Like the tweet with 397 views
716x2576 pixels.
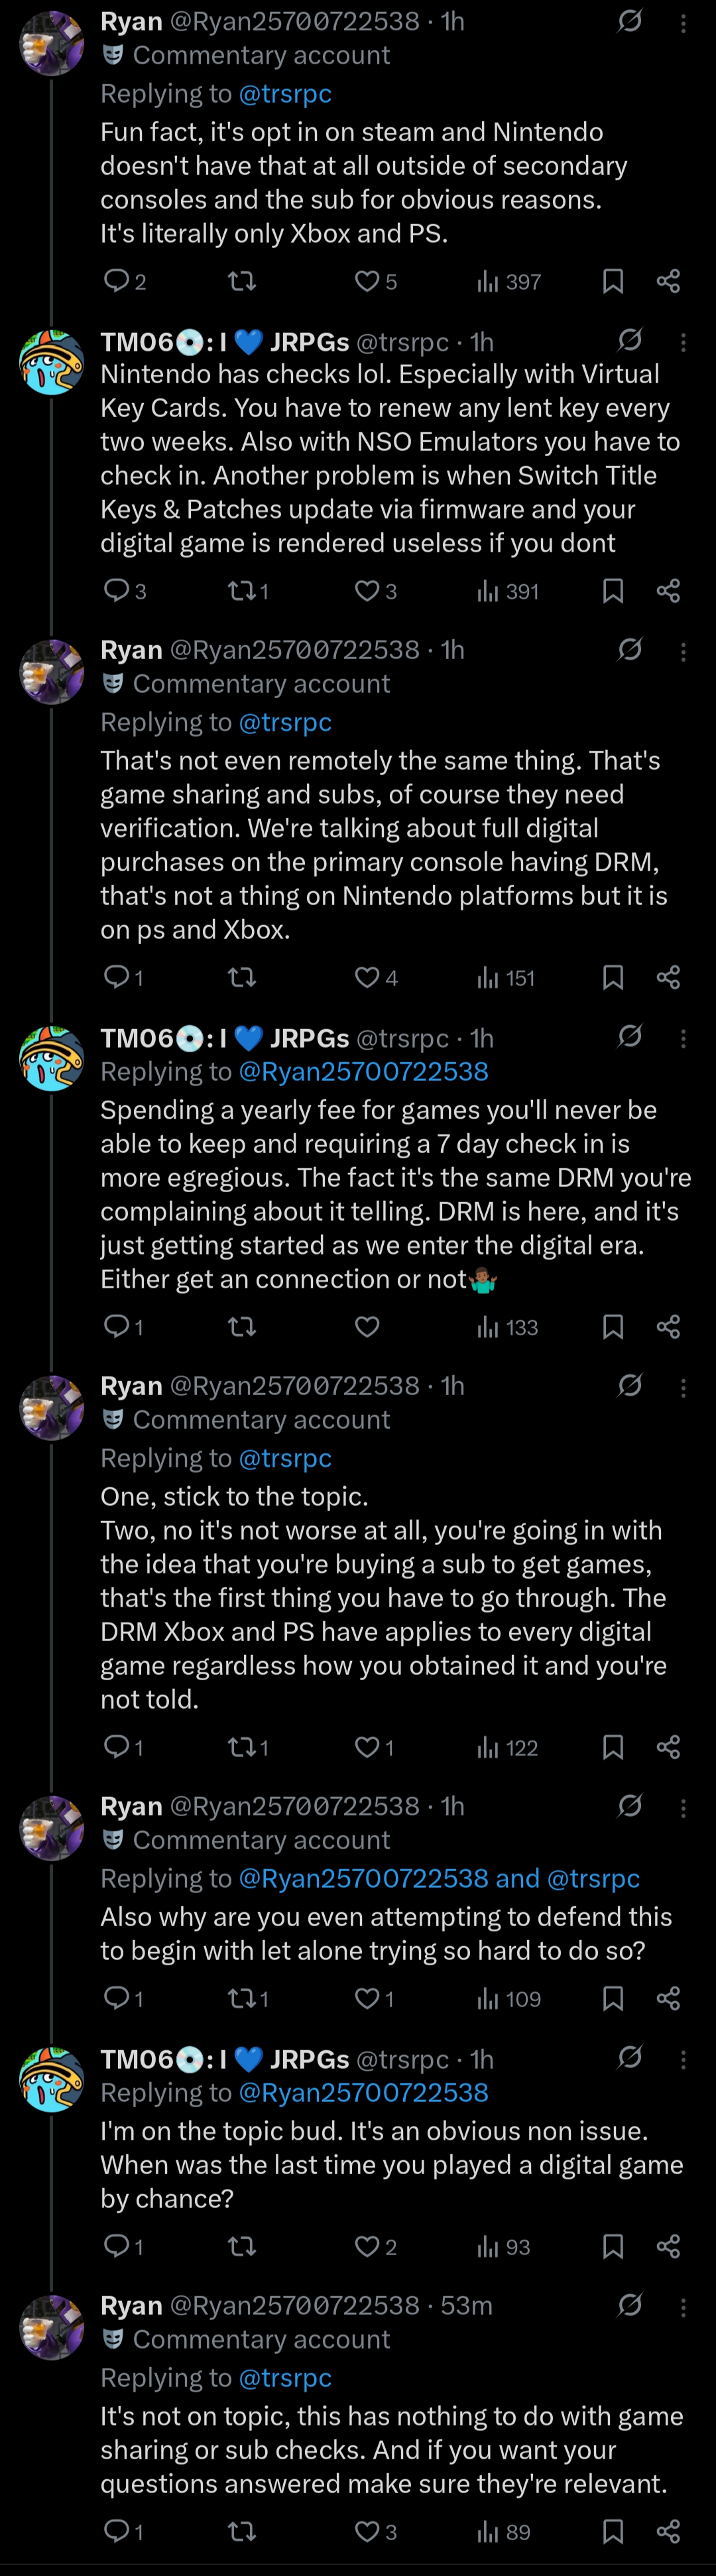point(367,281)
